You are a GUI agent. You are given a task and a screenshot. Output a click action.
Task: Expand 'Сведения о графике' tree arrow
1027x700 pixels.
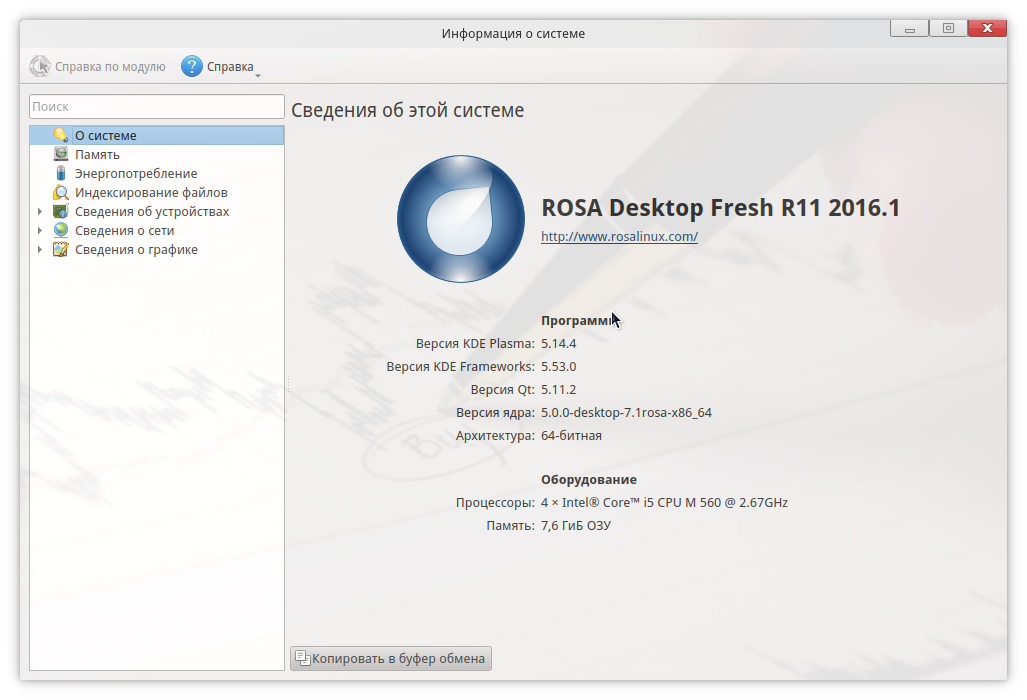[40, 249]
